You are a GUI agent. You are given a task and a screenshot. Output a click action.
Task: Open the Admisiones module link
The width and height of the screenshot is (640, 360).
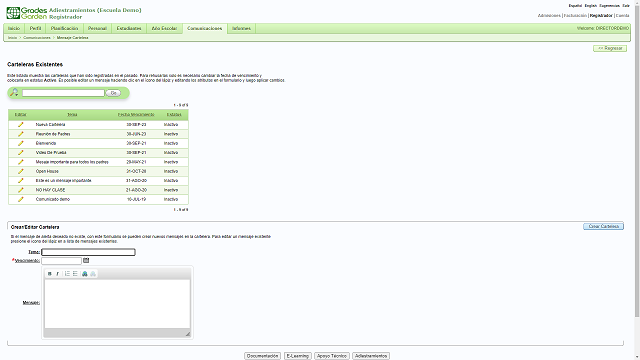pos(549,16)
